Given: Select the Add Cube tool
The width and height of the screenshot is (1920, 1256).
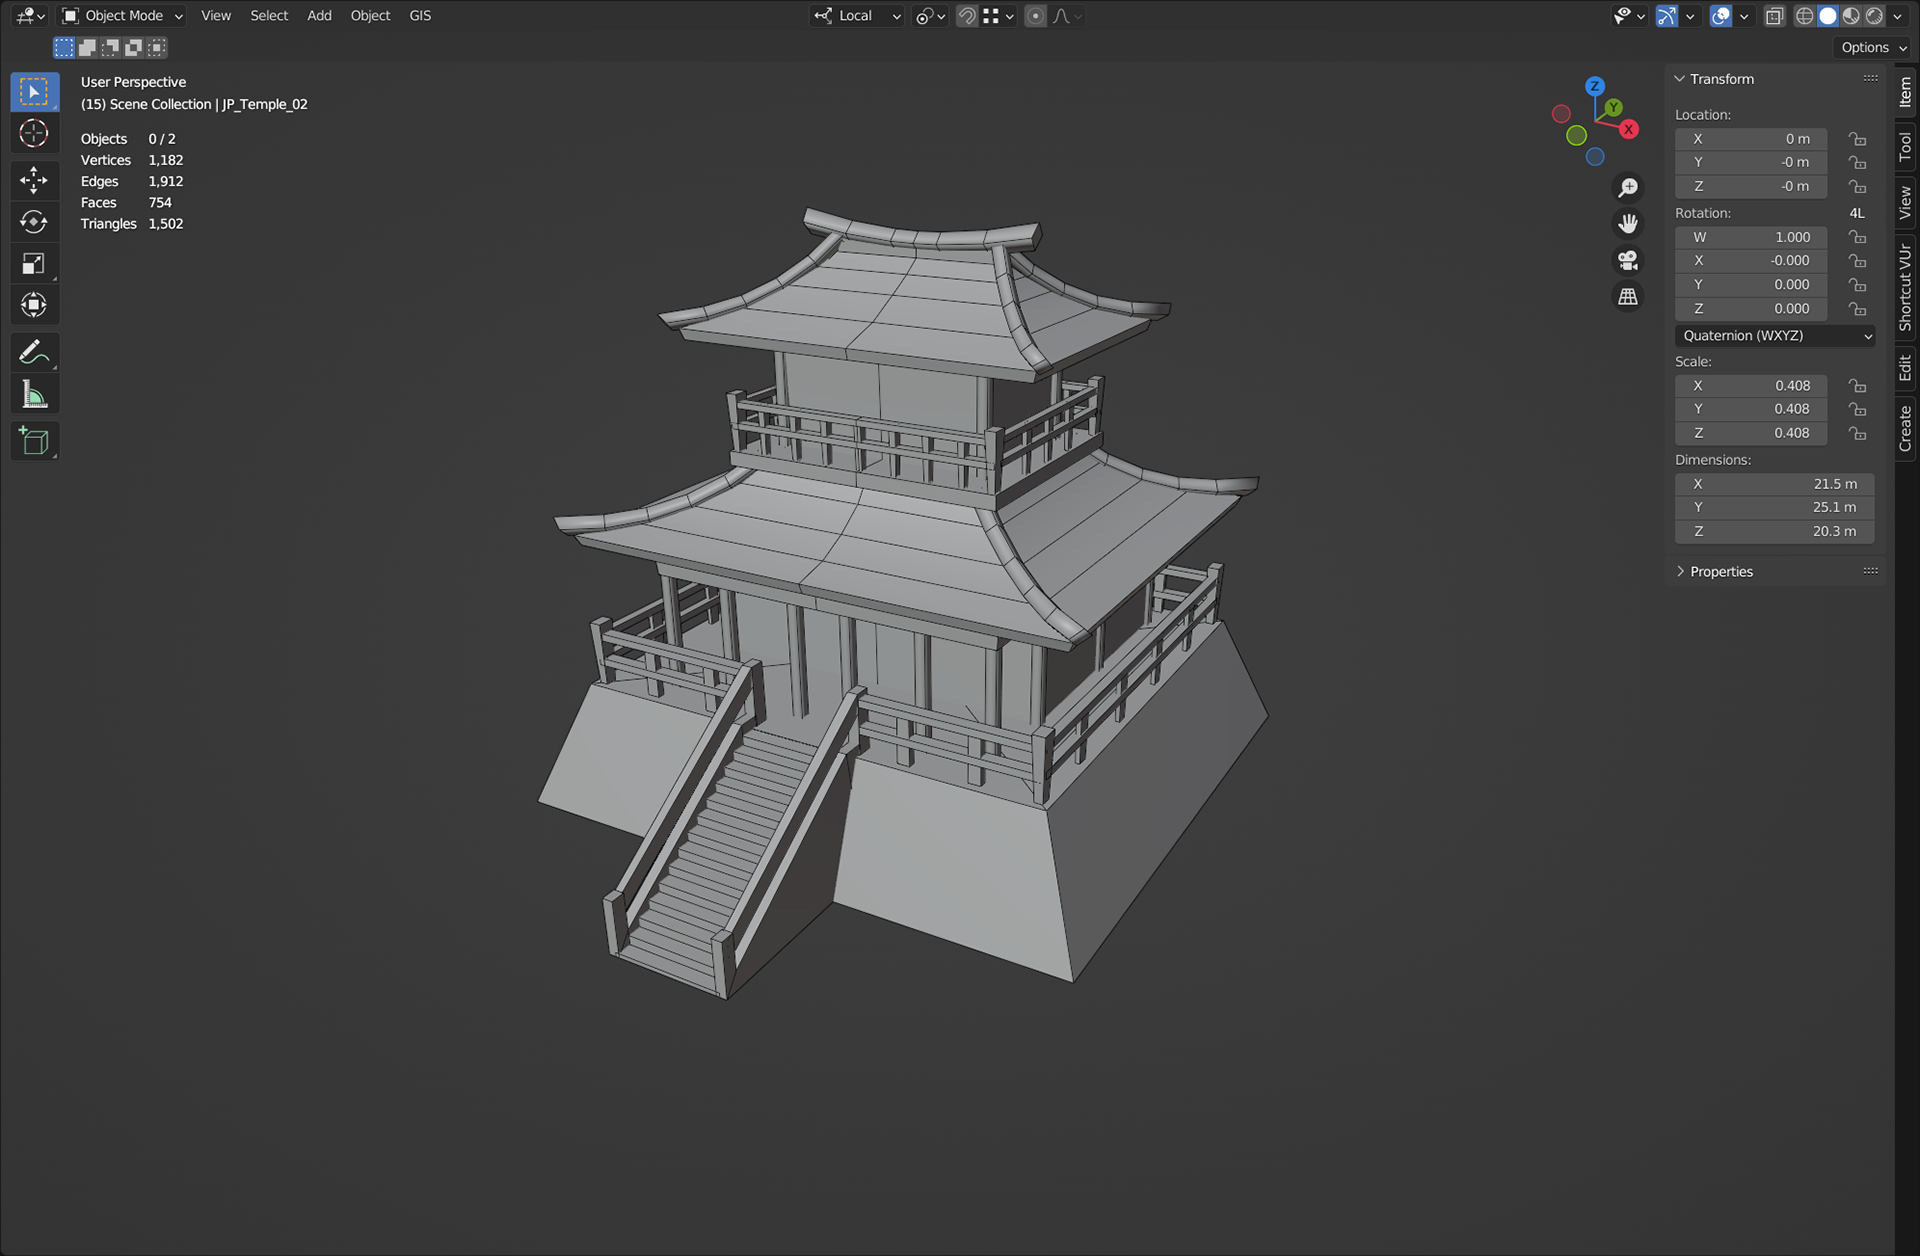Looking at the screenshot, I should point(34,441).
